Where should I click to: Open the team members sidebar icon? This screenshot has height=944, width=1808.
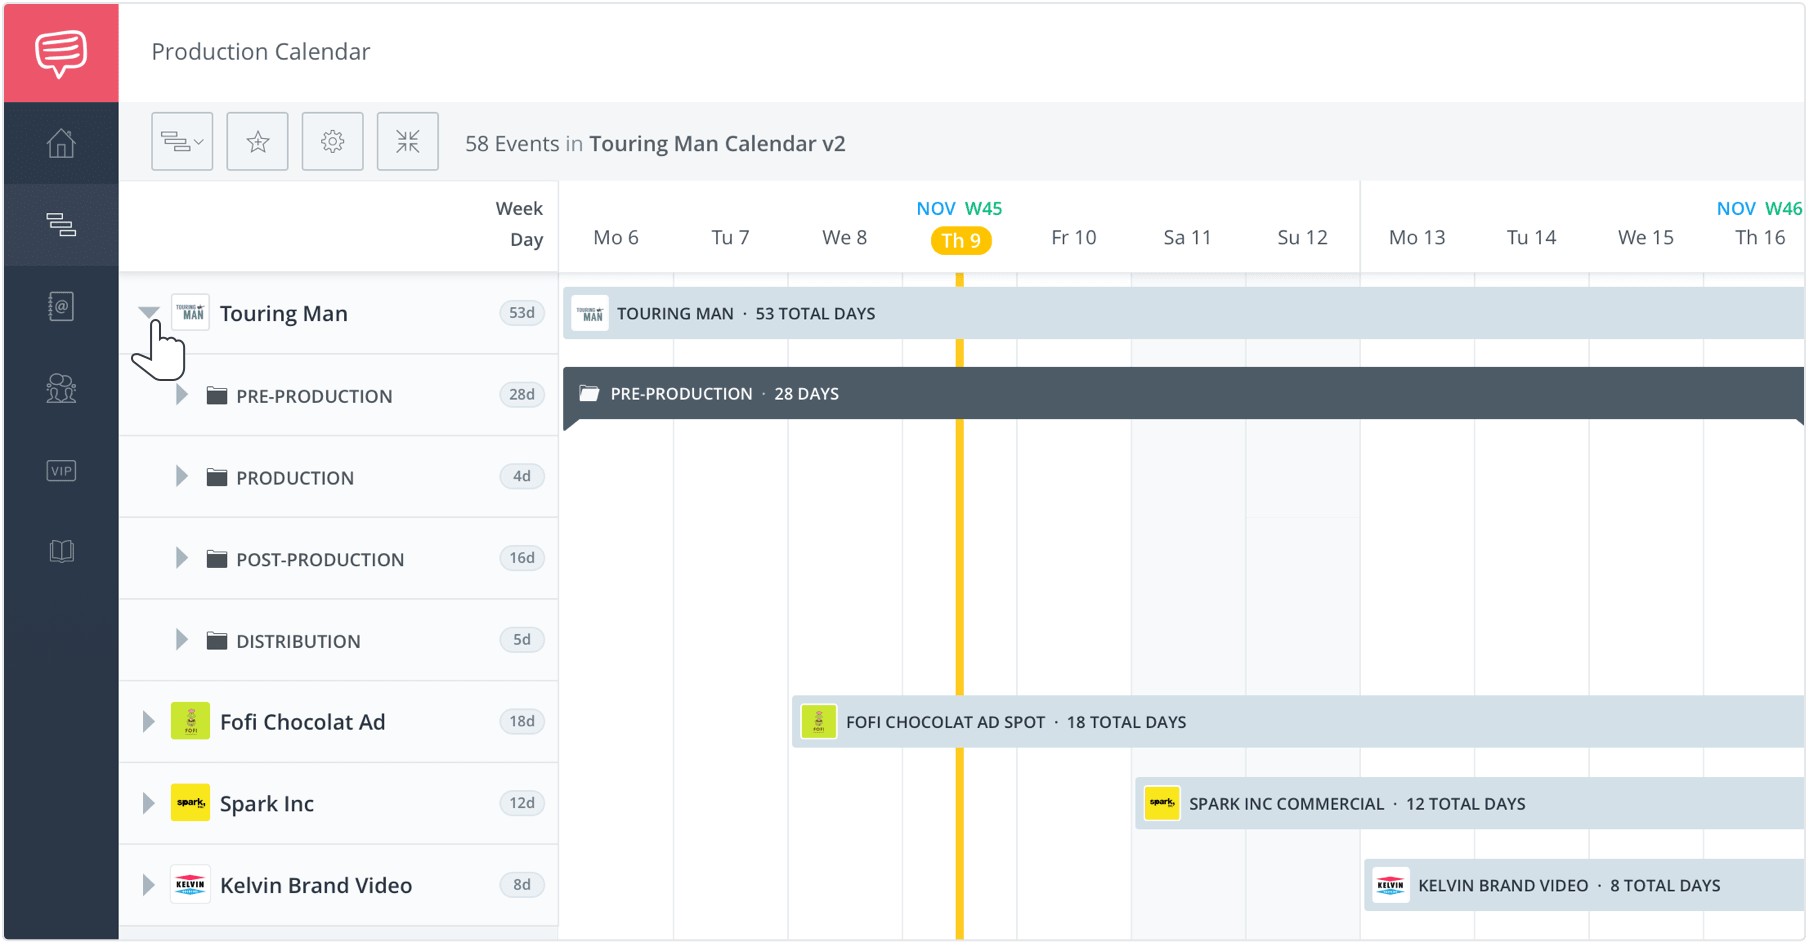61,388
